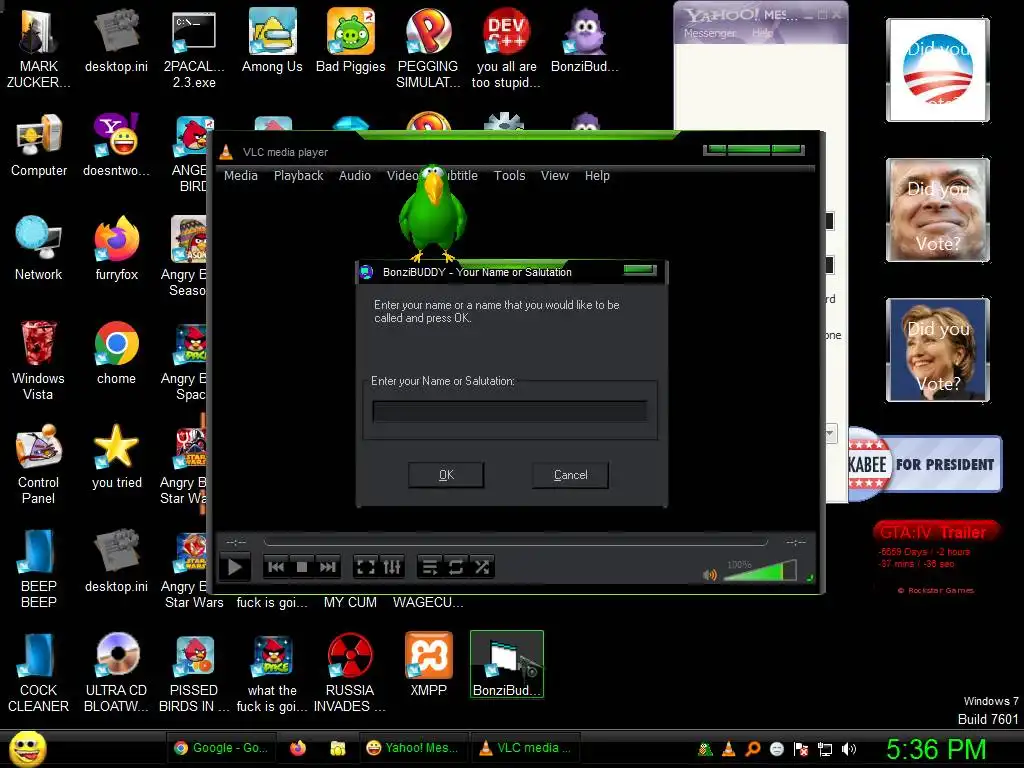Select the Network desktop icon
This screenshot has width=1024, height=768.
pyautogui.click(x=39, y=249)
